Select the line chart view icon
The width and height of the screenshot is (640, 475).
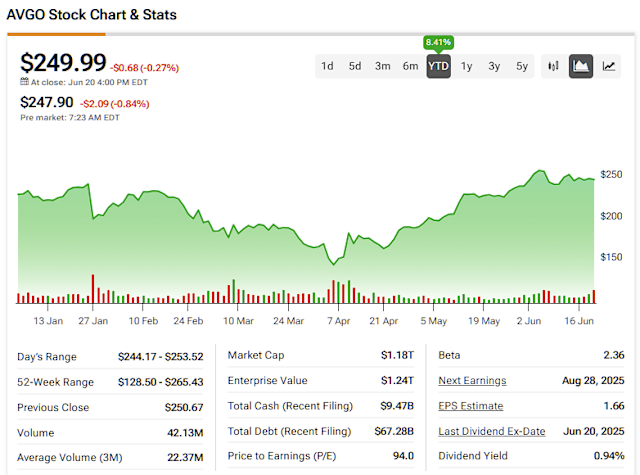(609, 66)
